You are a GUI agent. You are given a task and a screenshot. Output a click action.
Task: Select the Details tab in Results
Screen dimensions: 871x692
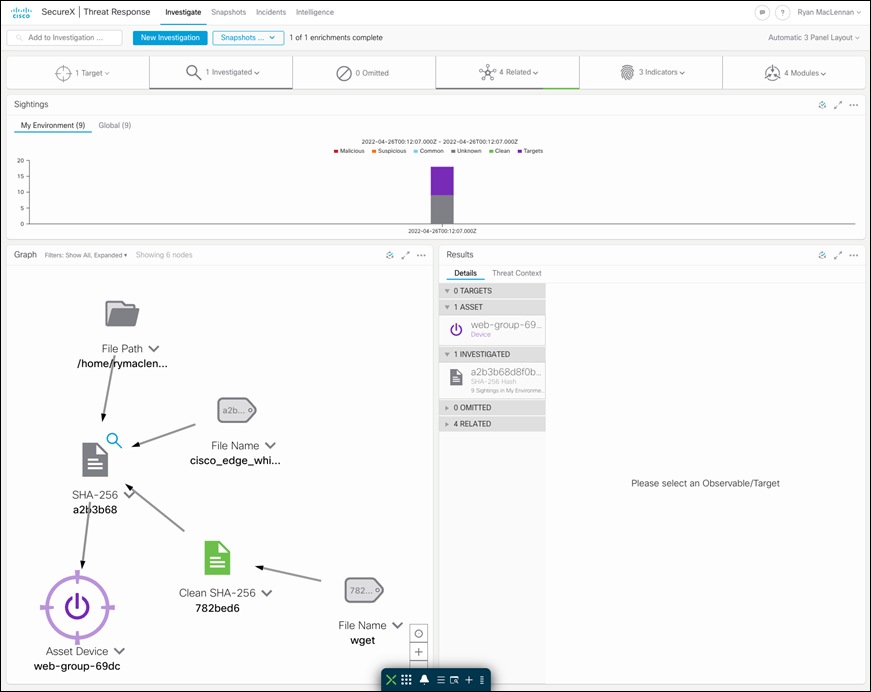click(465, 273)
